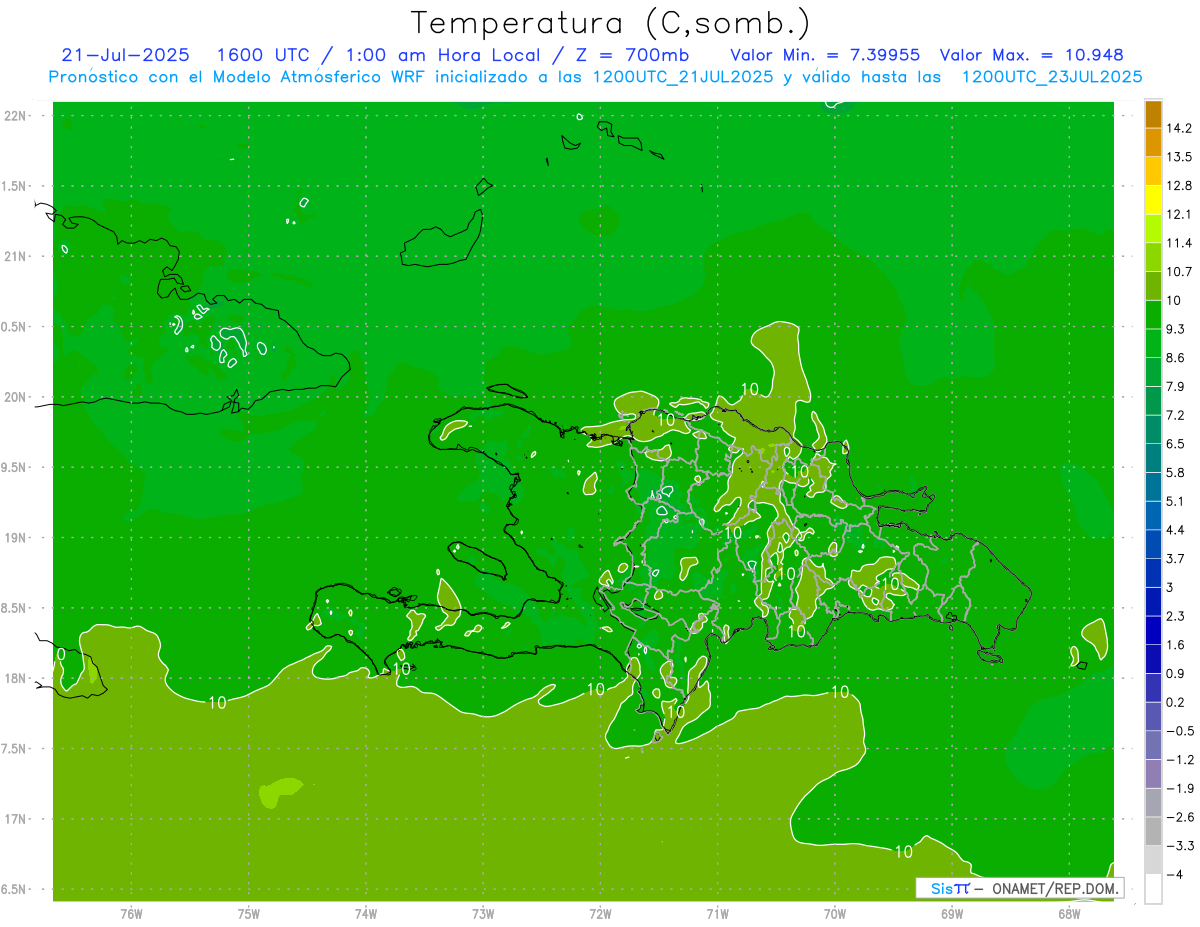Click the 75W longitude axis label
The height and width of the screenshot is (927, 1200).
(x=248, y=914)
